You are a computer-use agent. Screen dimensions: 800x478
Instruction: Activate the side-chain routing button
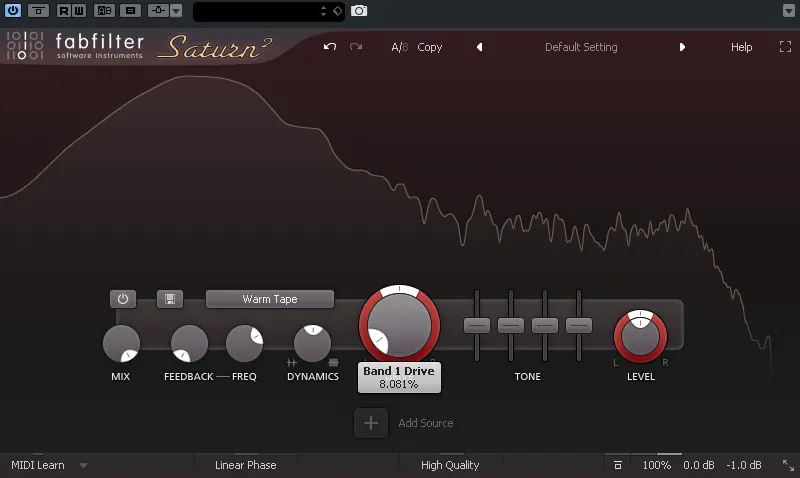[158, 10]
